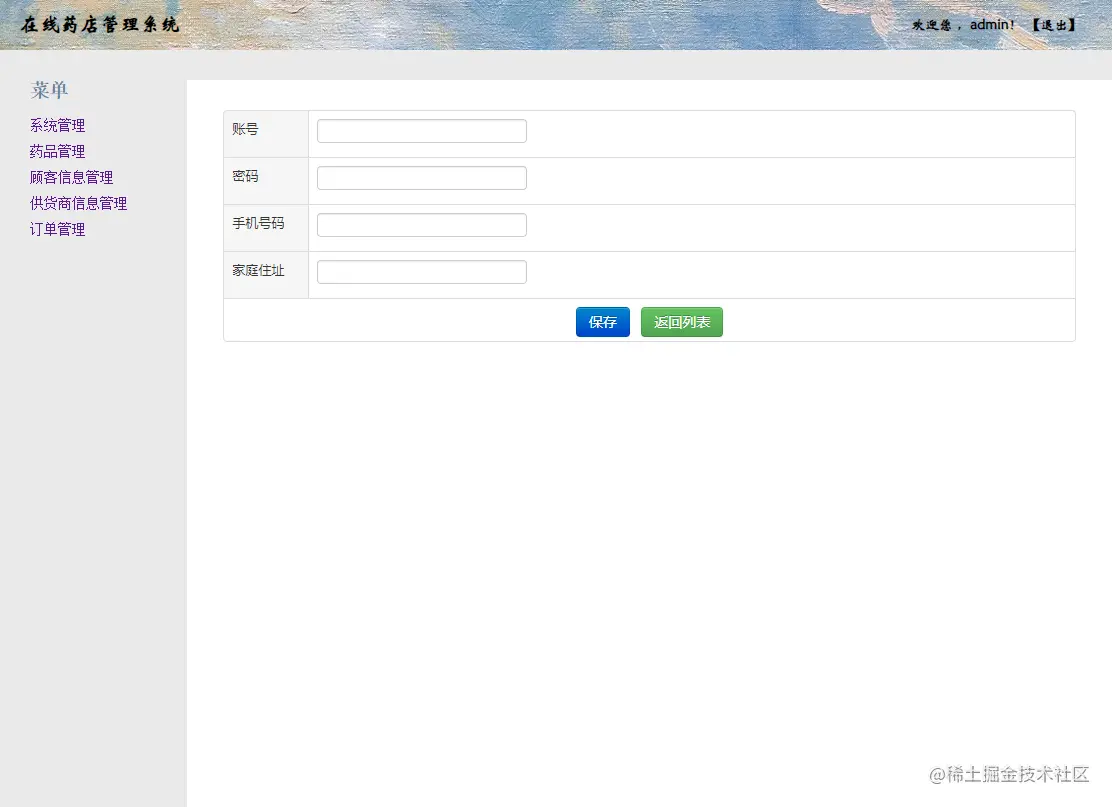Screen dimensions: 1112x807
Task: Click inside the 账号 account input field
Action: click(x=420, y=130)
